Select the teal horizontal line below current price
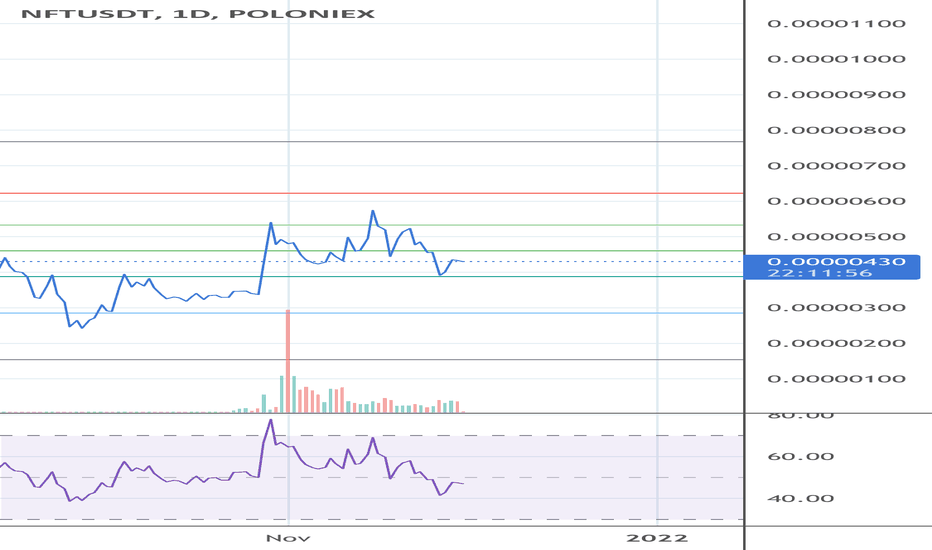Screen dimensions: 932x550 pyautogui.click(x=371, y=276)
